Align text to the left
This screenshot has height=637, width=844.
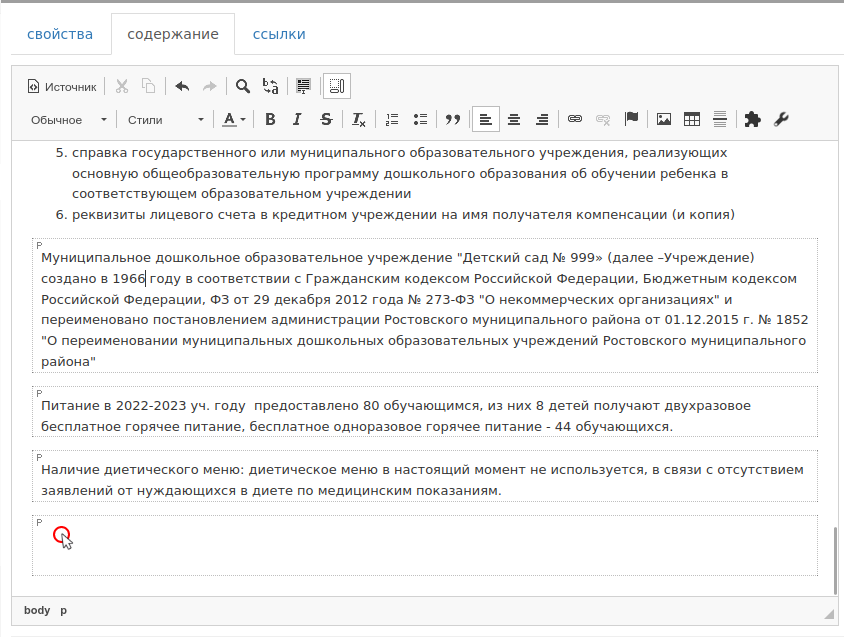click(486, 120)
